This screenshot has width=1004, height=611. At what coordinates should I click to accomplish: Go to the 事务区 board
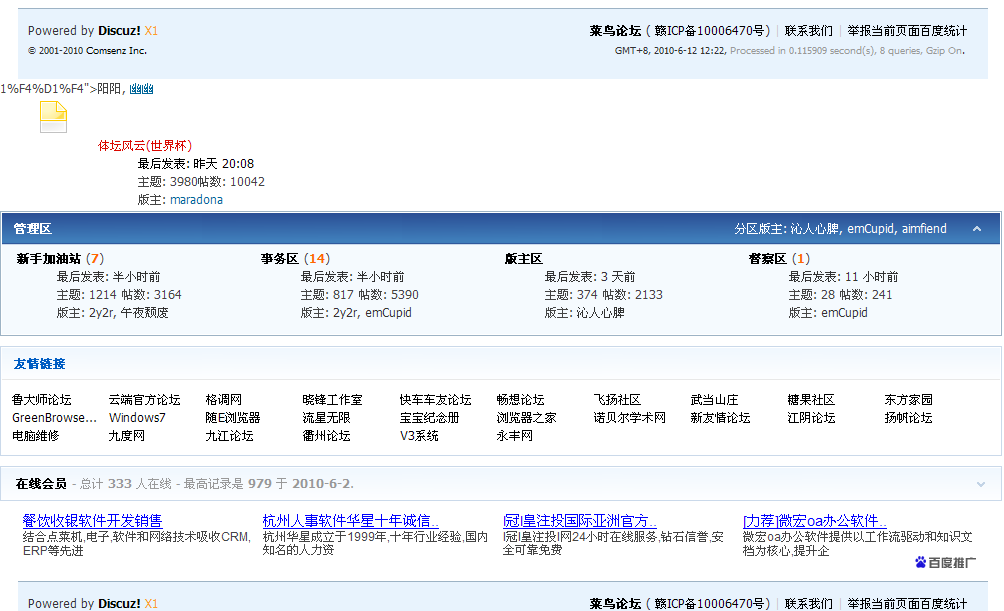[280, 259]
